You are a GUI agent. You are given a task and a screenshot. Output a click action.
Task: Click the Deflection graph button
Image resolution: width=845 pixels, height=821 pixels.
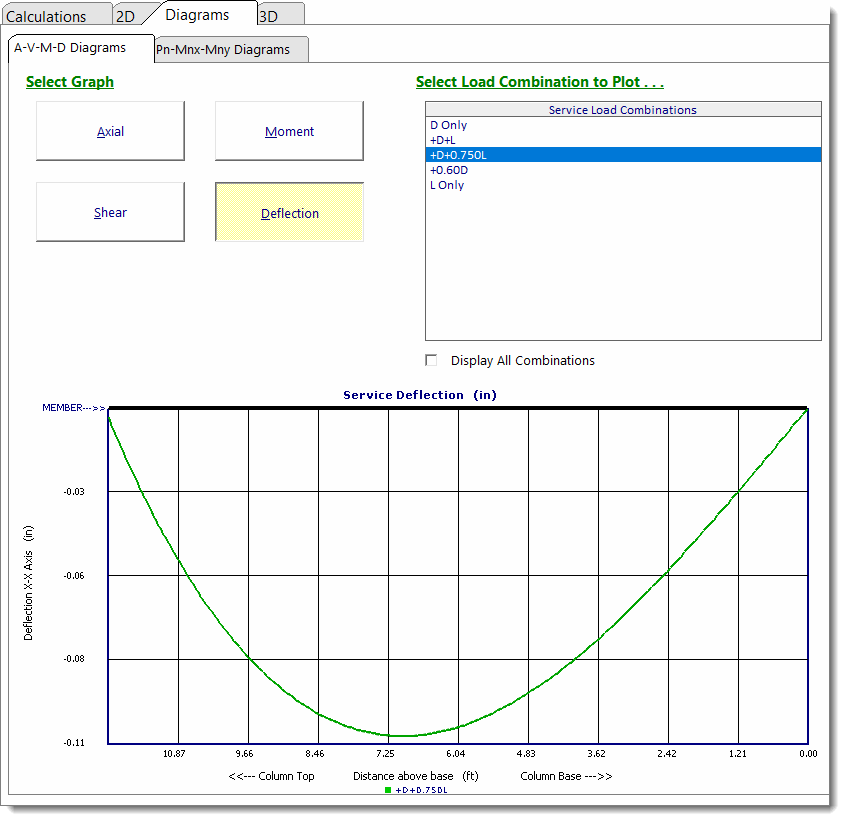point(289,212)
